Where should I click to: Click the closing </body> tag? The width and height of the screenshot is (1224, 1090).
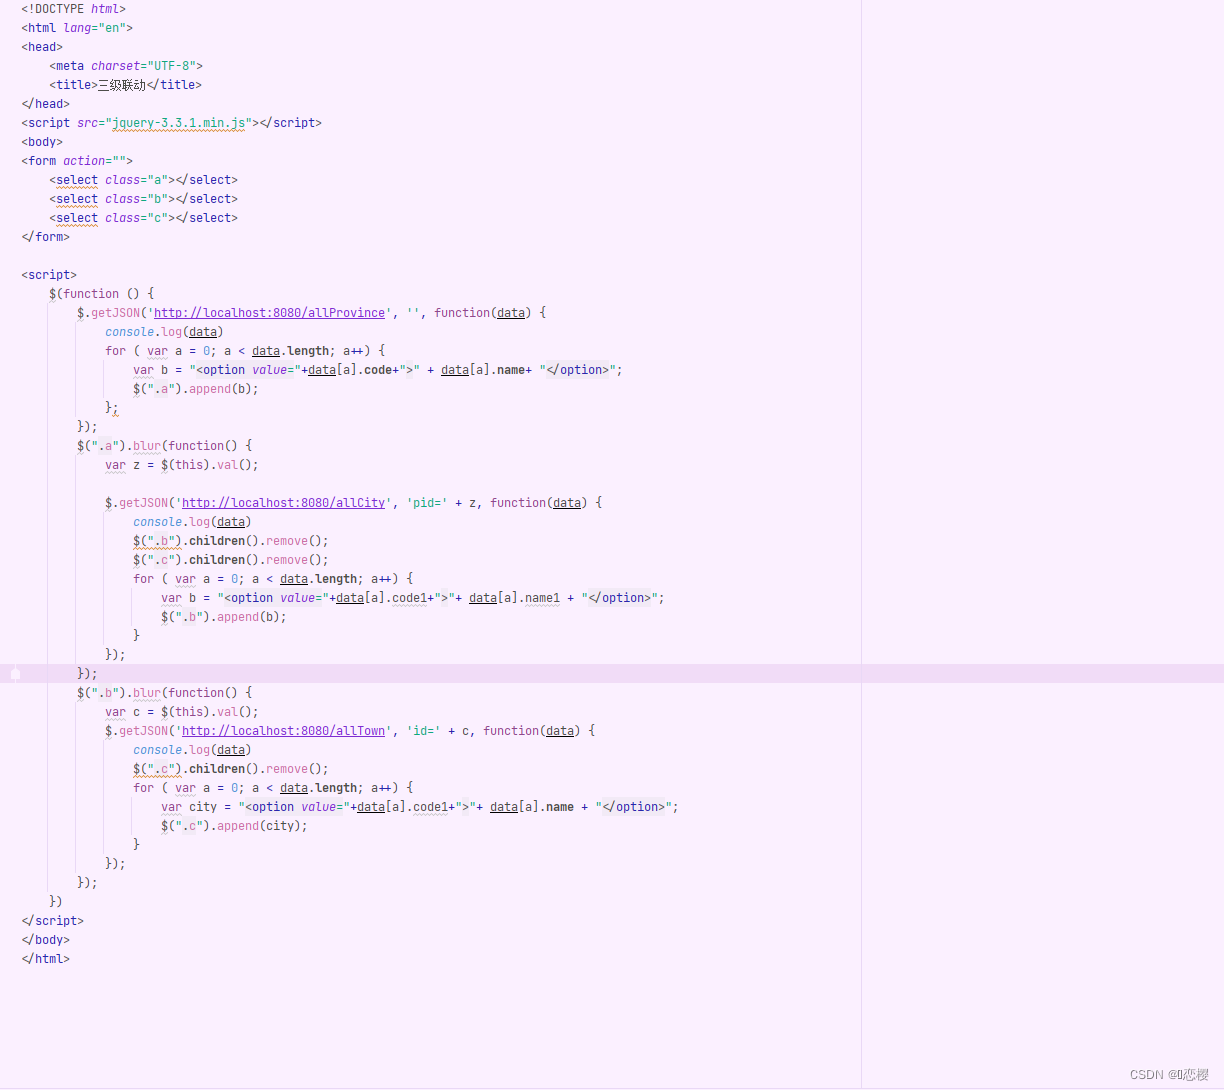[x=46, y=940]
